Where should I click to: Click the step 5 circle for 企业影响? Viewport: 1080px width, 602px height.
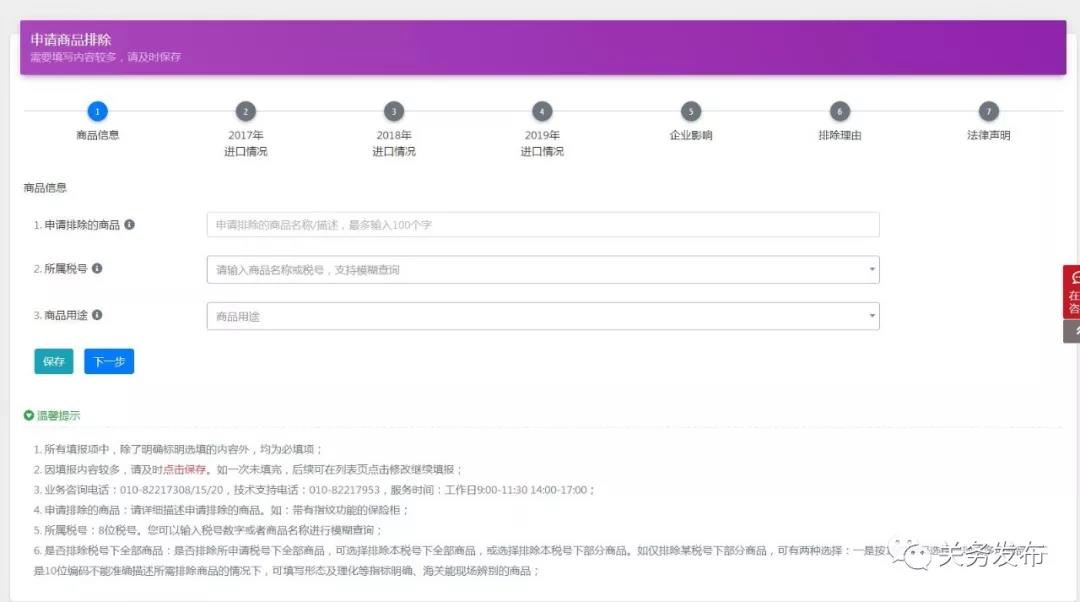pos(691,111)
